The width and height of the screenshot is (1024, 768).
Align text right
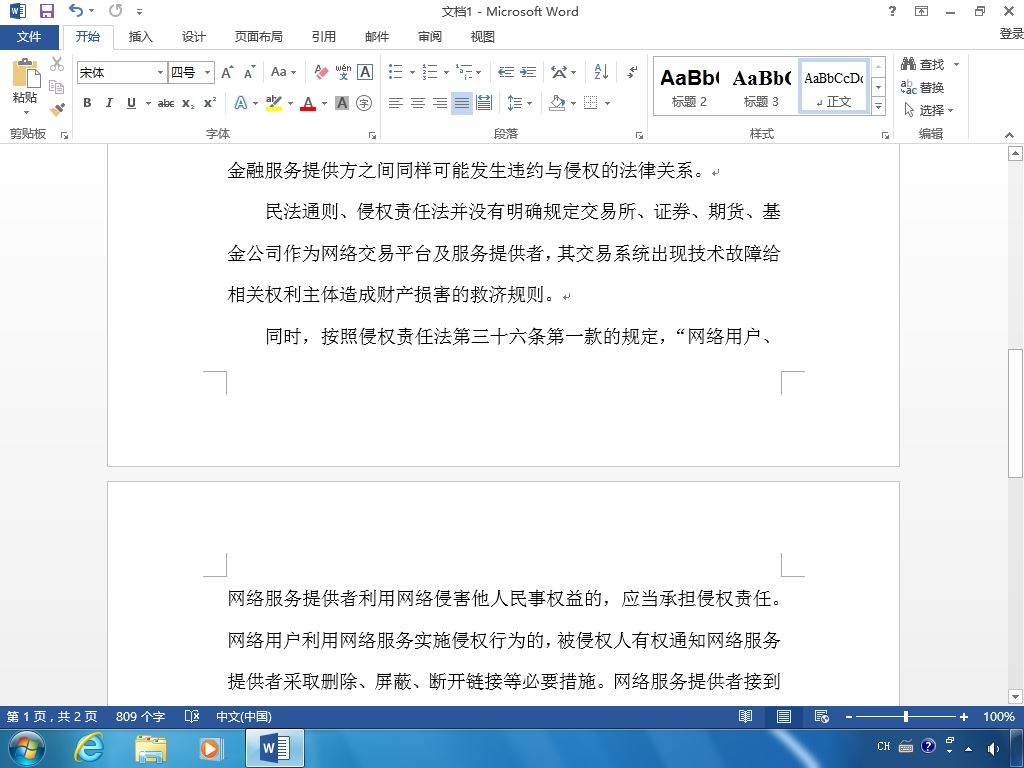440,103
